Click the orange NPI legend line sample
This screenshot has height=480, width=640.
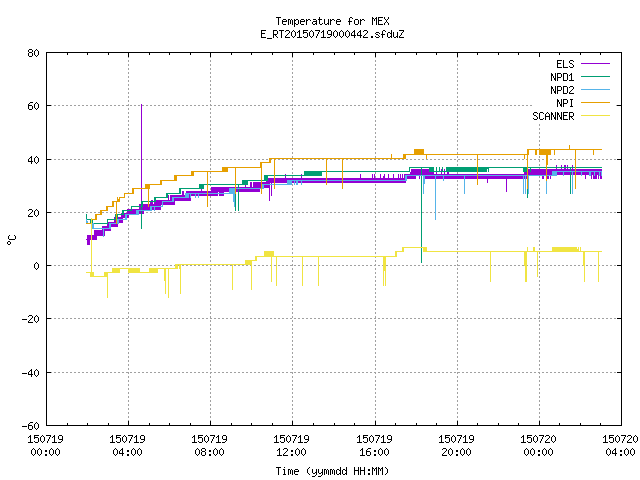[x=595, y=103]
